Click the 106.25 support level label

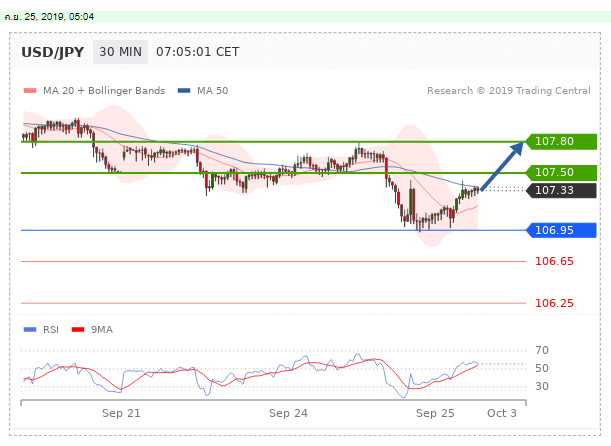(x=554, y=303)
